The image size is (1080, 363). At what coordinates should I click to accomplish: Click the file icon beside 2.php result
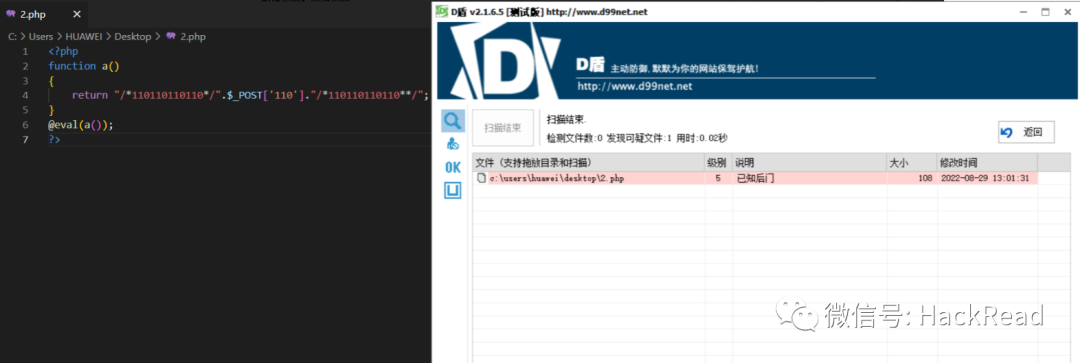click(482, 178)
